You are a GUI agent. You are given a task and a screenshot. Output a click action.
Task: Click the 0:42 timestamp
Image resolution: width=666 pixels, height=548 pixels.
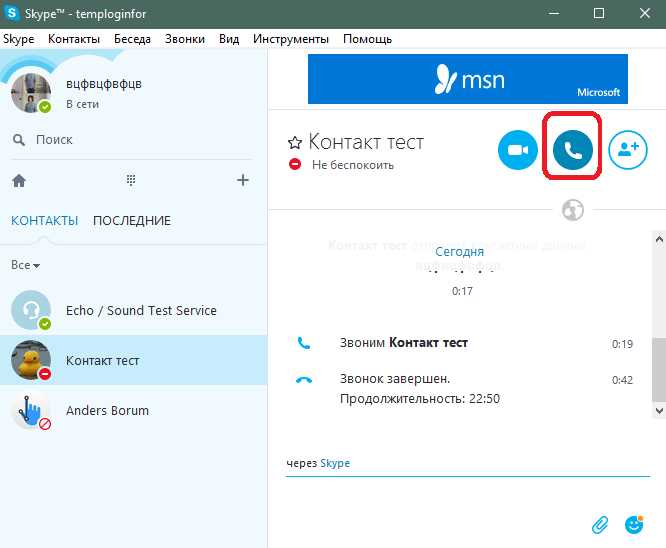click(622, 380)
